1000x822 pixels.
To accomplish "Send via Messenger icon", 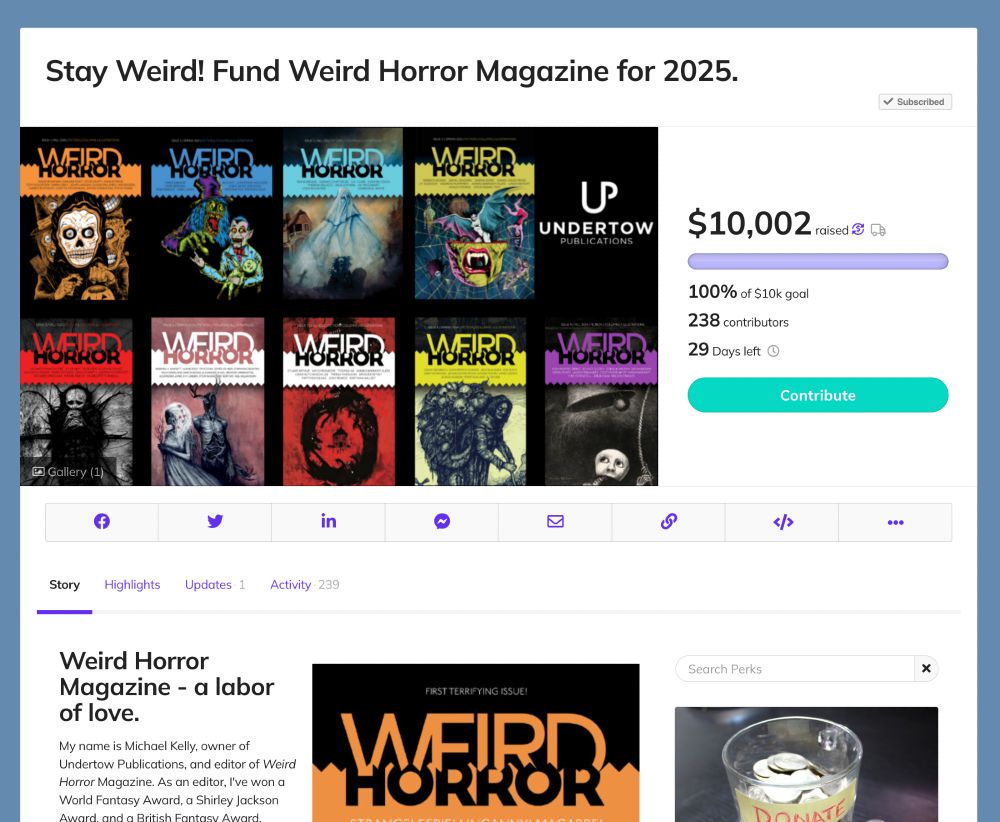I will tap(442, 522).
